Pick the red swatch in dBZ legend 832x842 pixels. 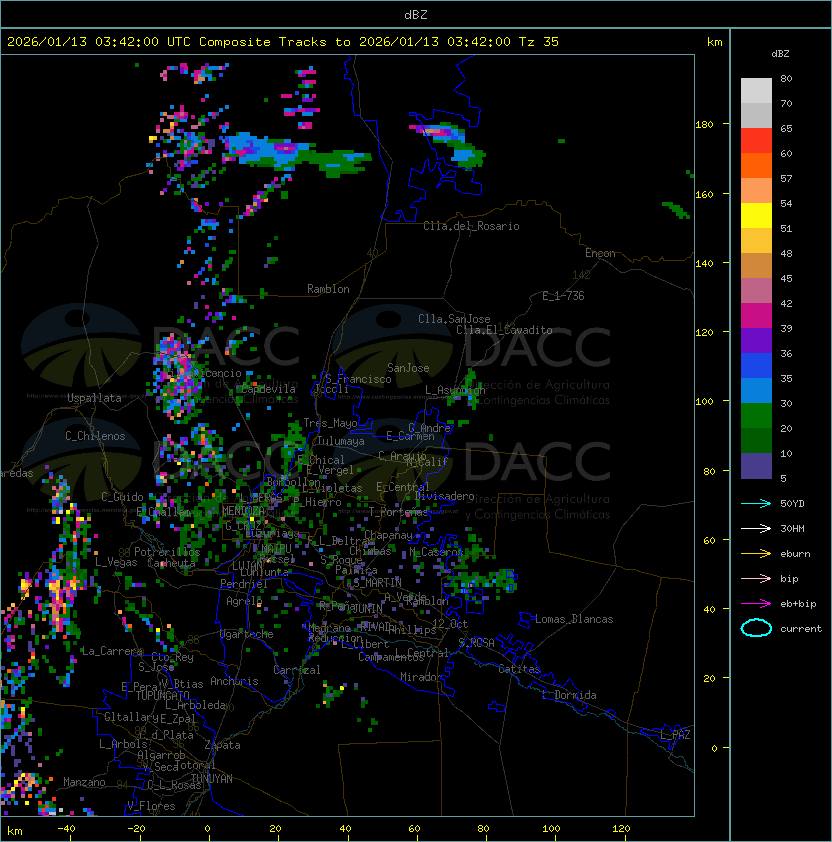tap(756, 141)
